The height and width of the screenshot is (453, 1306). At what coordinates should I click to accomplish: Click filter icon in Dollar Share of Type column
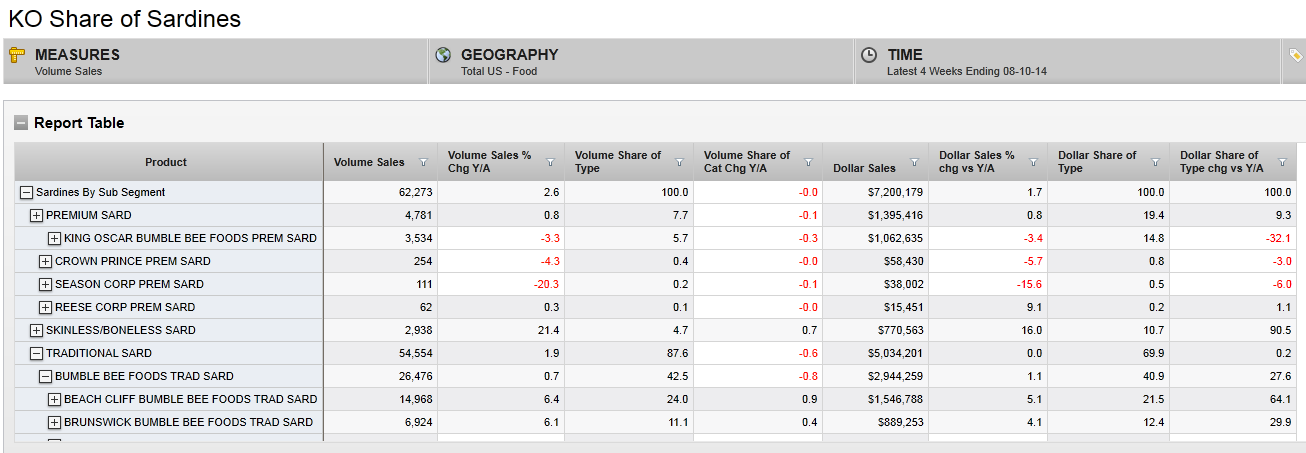[x=1155, y=162]
